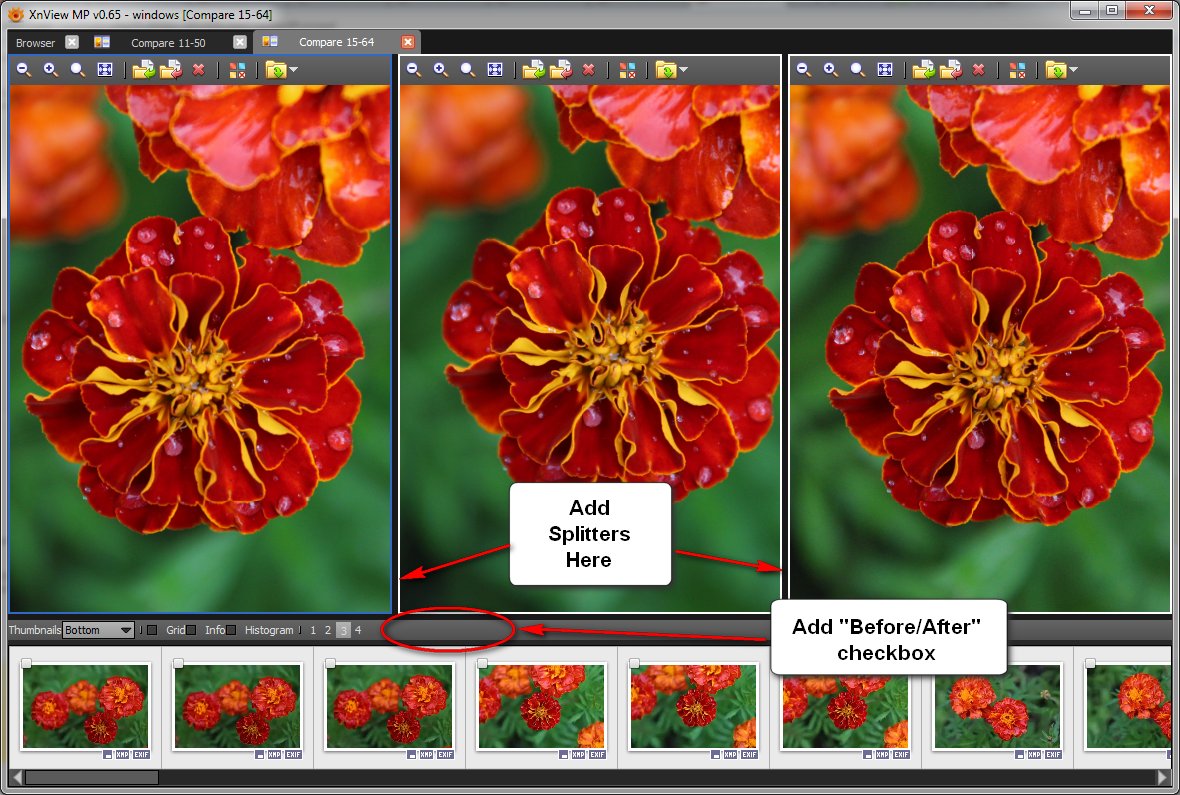Click red X delete icon in left pane
1180x795 pixels.
[198, 70]
